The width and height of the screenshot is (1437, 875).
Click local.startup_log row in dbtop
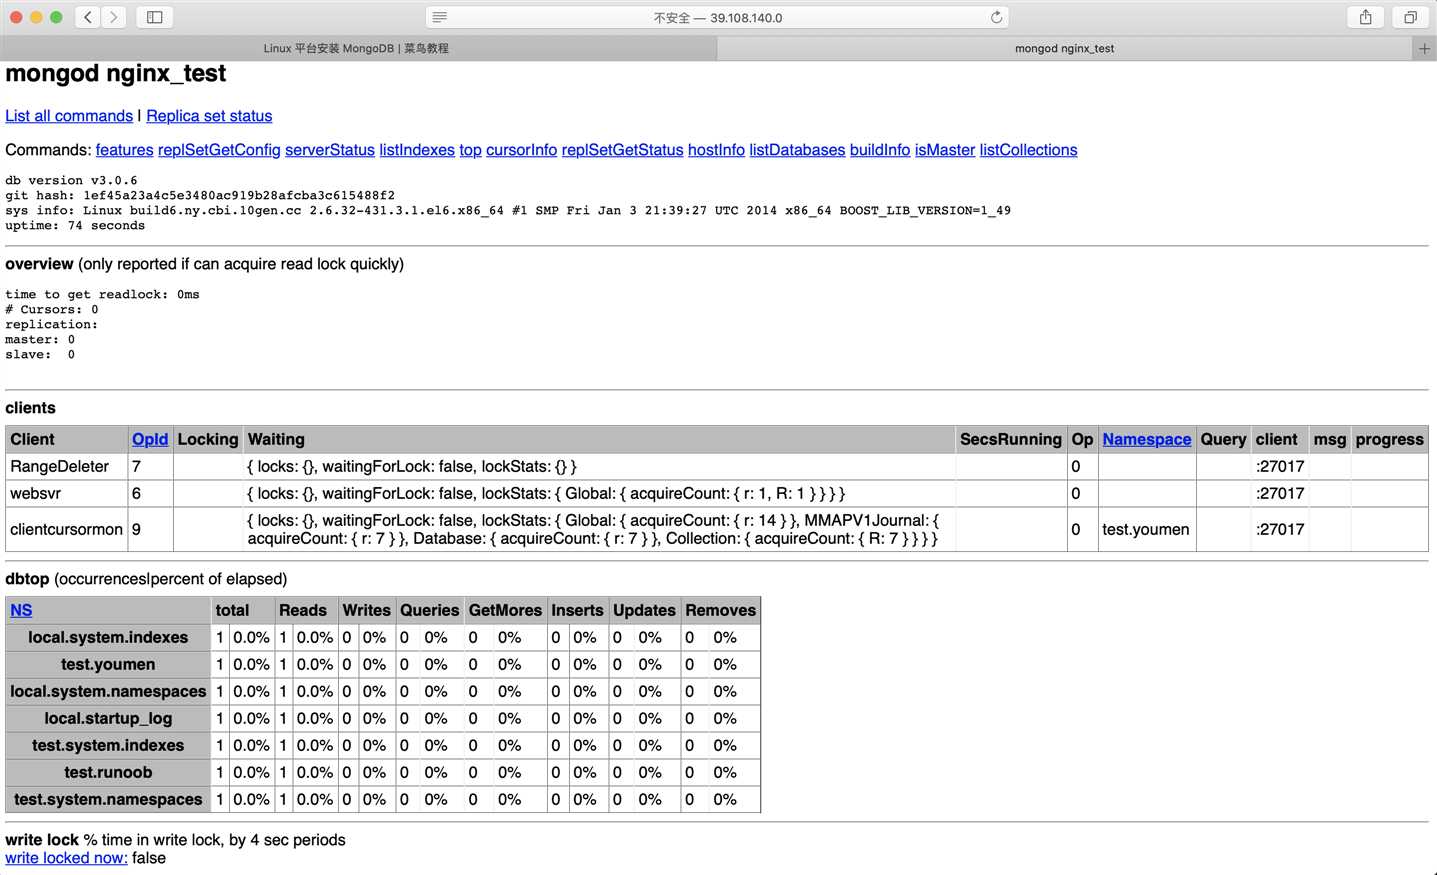click(x=108, y=718)
